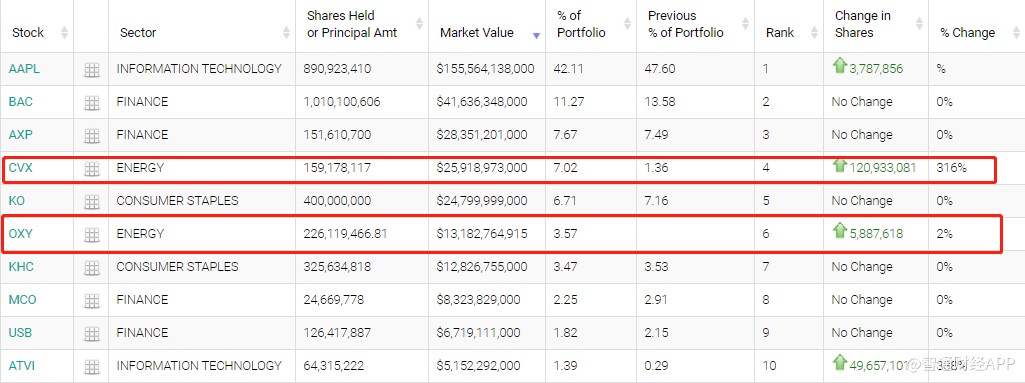This screenshot has height=383, width=1025.
Task: Select market value $25,918,973,000
Action: [482, 168]
